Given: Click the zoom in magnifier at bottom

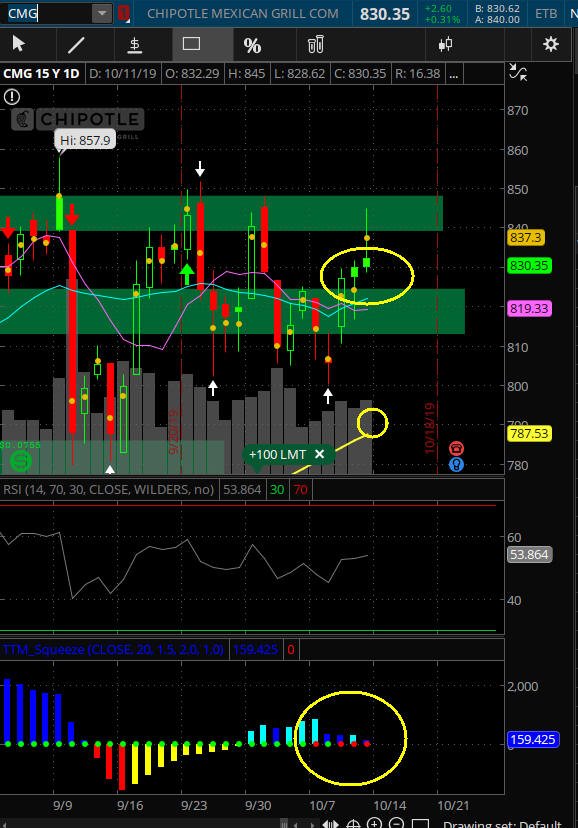Looking at the screenshot, I should point(374,823).
